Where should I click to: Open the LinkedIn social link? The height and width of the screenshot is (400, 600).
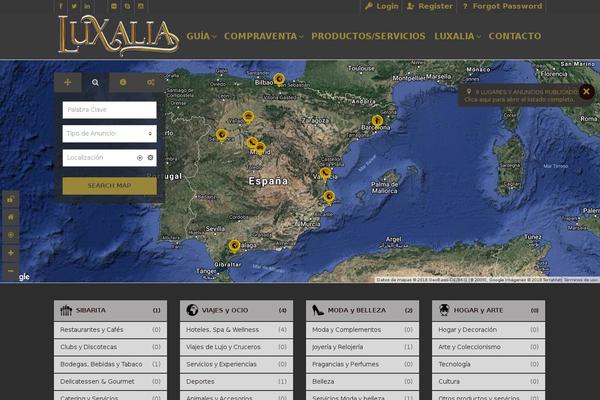point(87,6)
